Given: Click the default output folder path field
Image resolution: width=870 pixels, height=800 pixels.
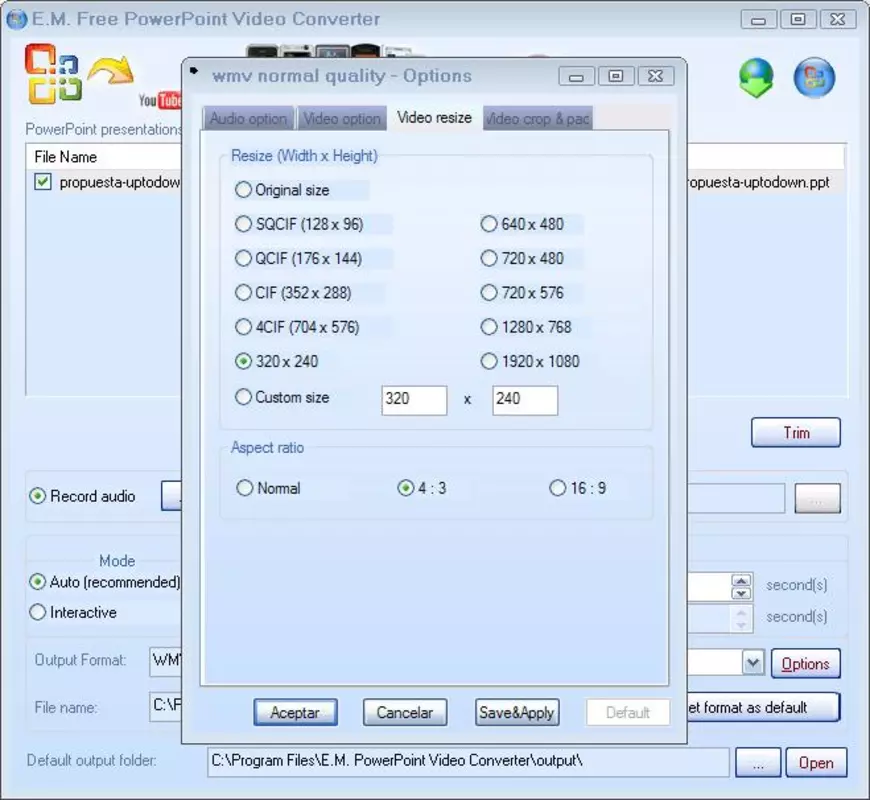Looking at the screenshot, I should coord(468,762).
